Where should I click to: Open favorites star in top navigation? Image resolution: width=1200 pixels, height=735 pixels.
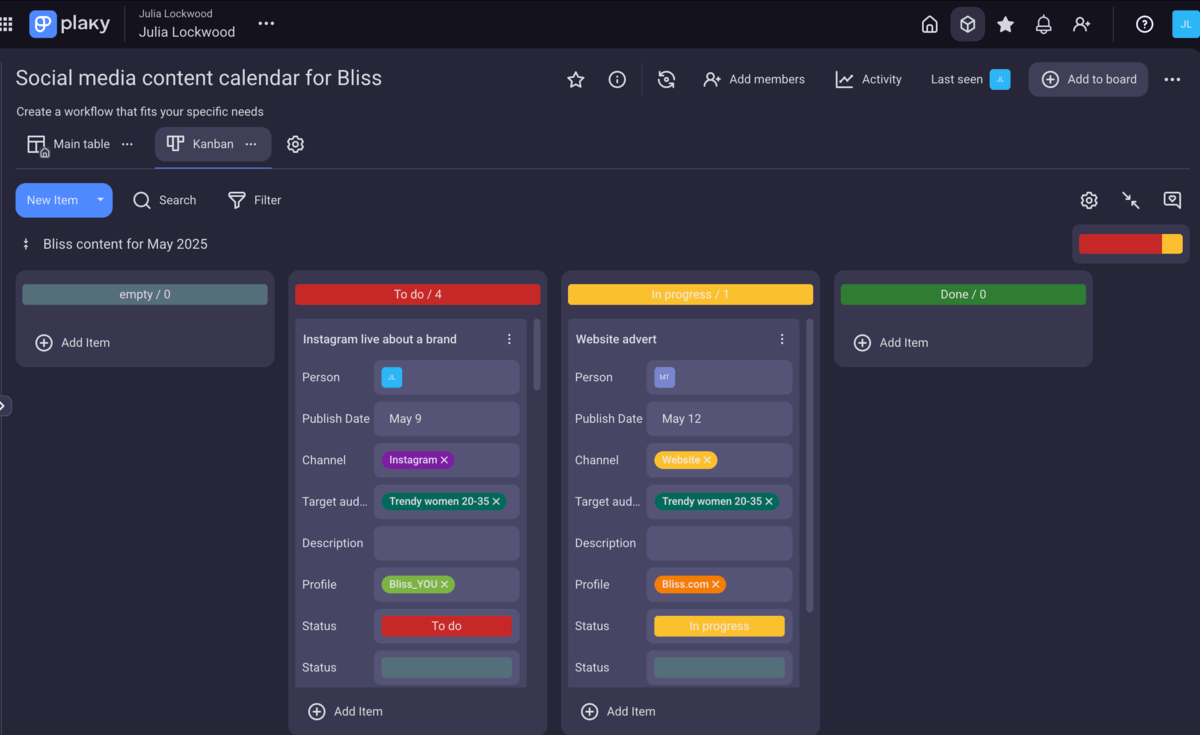pos(1005,25)
